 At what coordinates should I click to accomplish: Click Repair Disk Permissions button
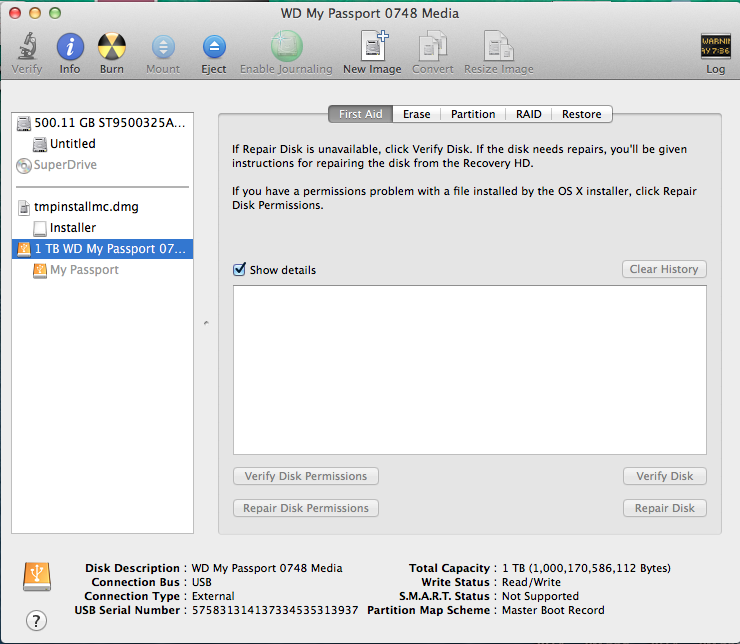click(306, 508)
